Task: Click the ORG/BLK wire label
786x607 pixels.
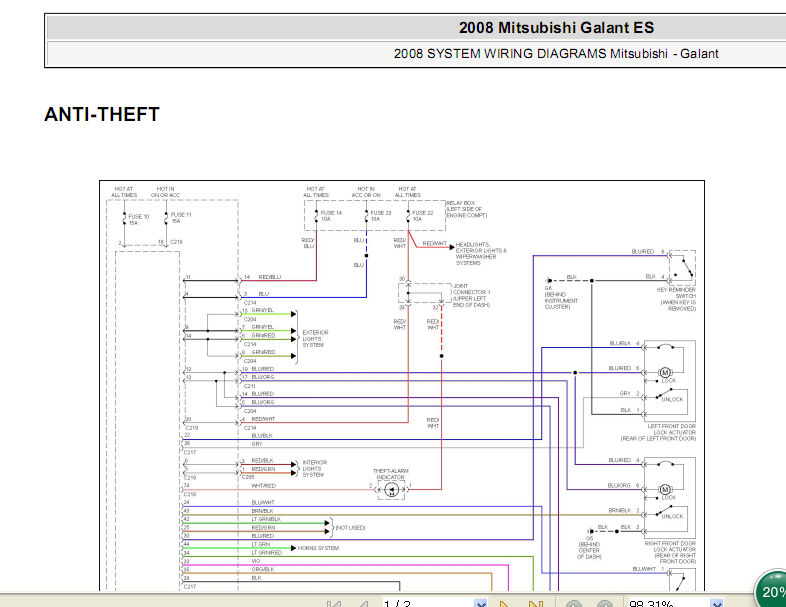Action: (x=263, y=569)
